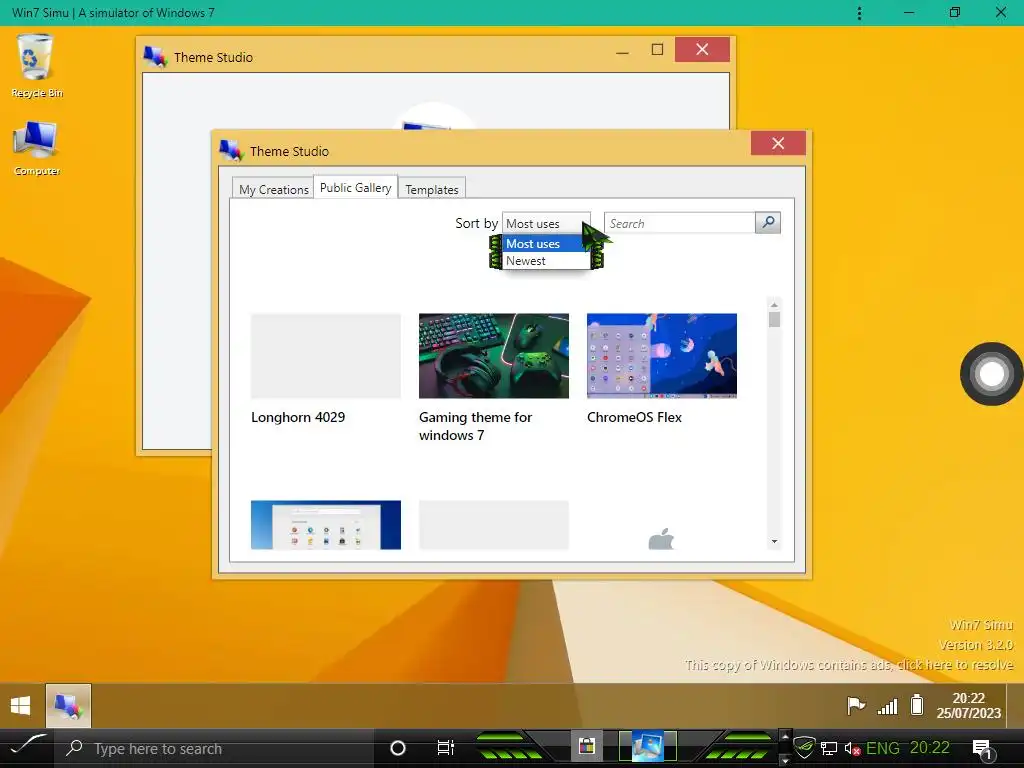Open the Gaming theme for windows 7 thumbnail
1024x768 pixels.
494,356
